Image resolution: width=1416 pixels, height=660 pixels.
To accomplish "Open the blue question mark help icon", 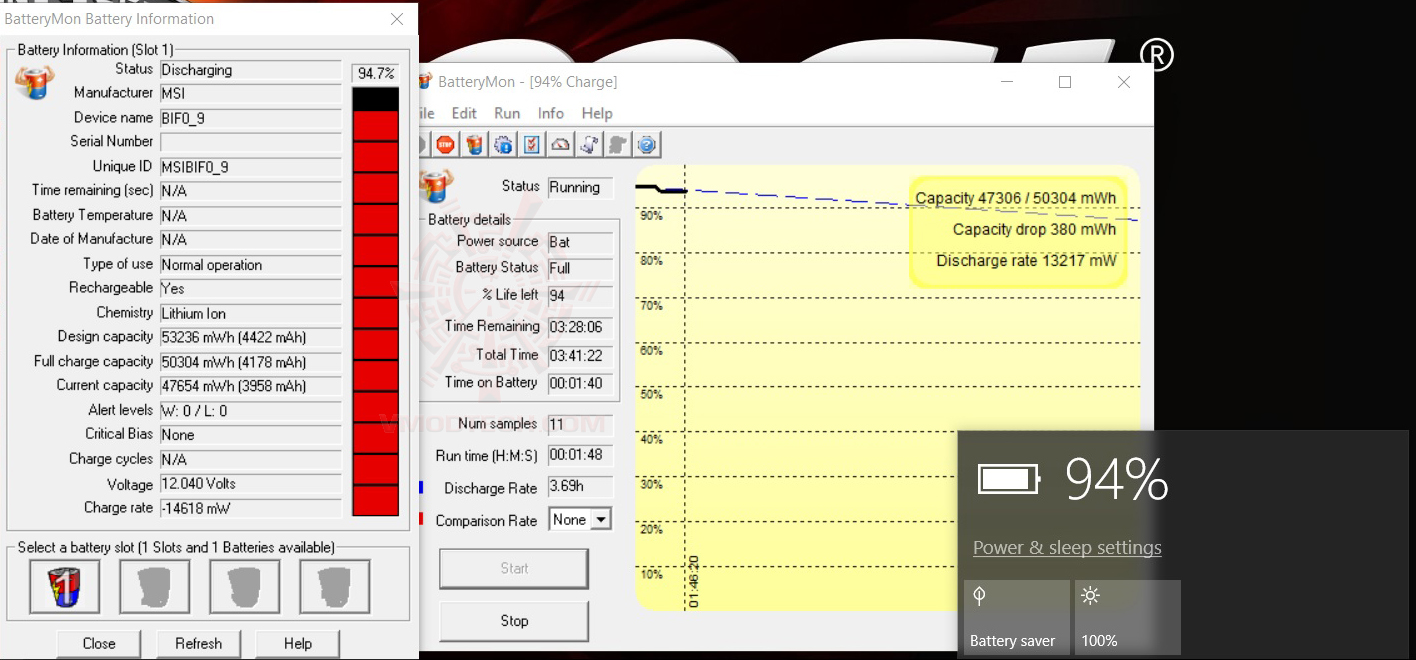I will 647,145.
